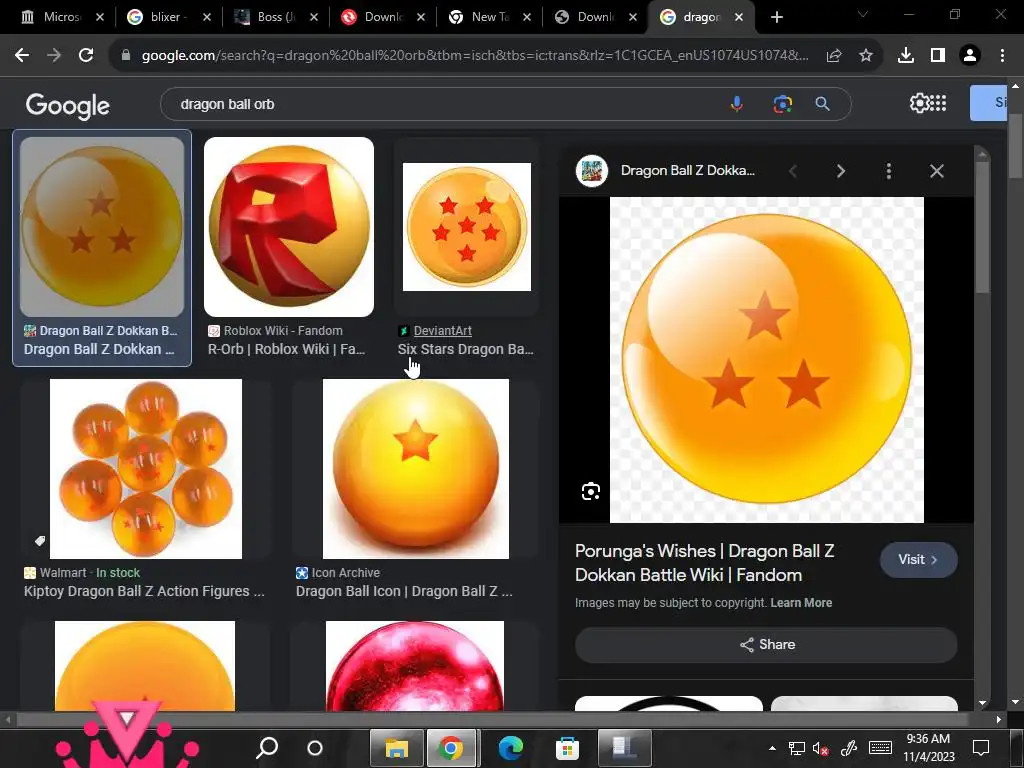Open Windows taskbar search
1024x768 pixels.
[266, 748]
